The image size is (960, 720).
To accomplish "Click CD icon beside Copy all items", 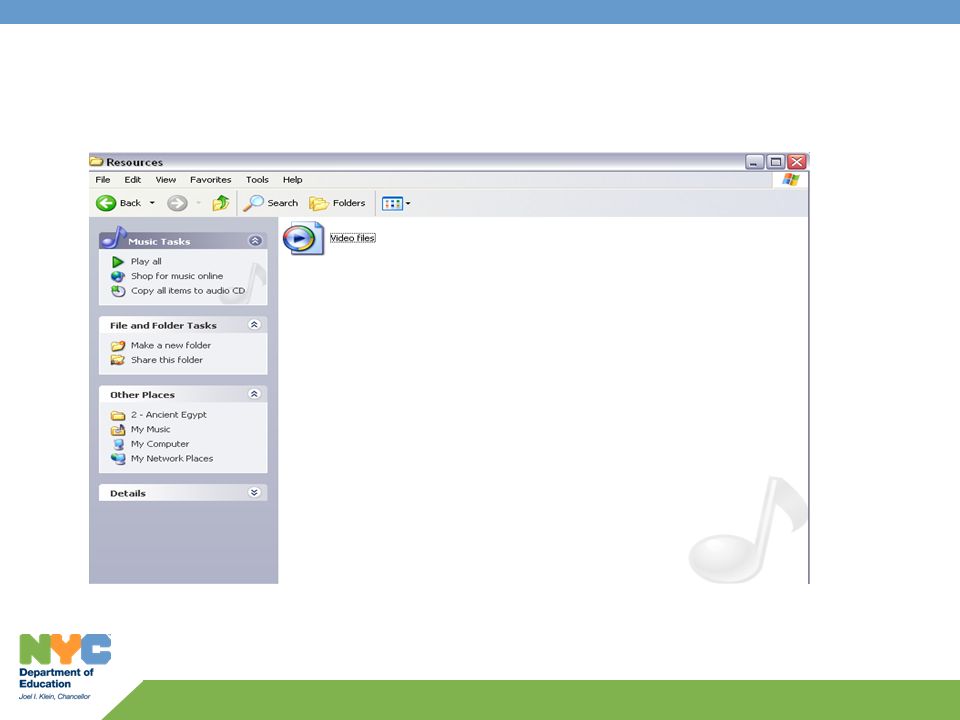I will (118, 291).
